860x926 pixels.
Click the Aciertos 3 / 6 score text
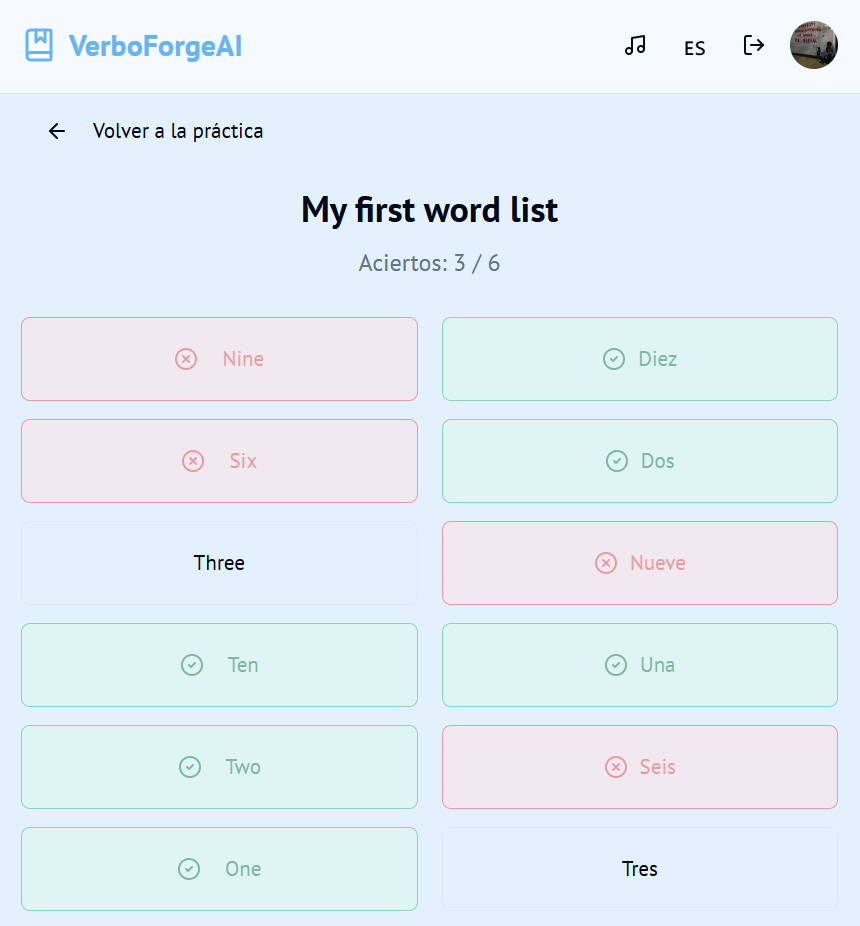(429, 263)
